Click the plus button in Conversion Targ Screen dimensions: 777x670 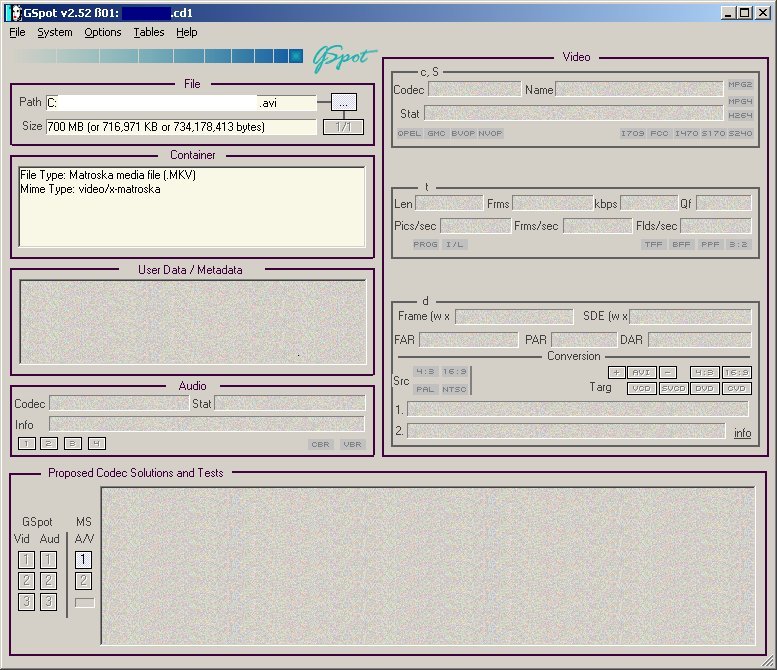(x=616, y=373)
